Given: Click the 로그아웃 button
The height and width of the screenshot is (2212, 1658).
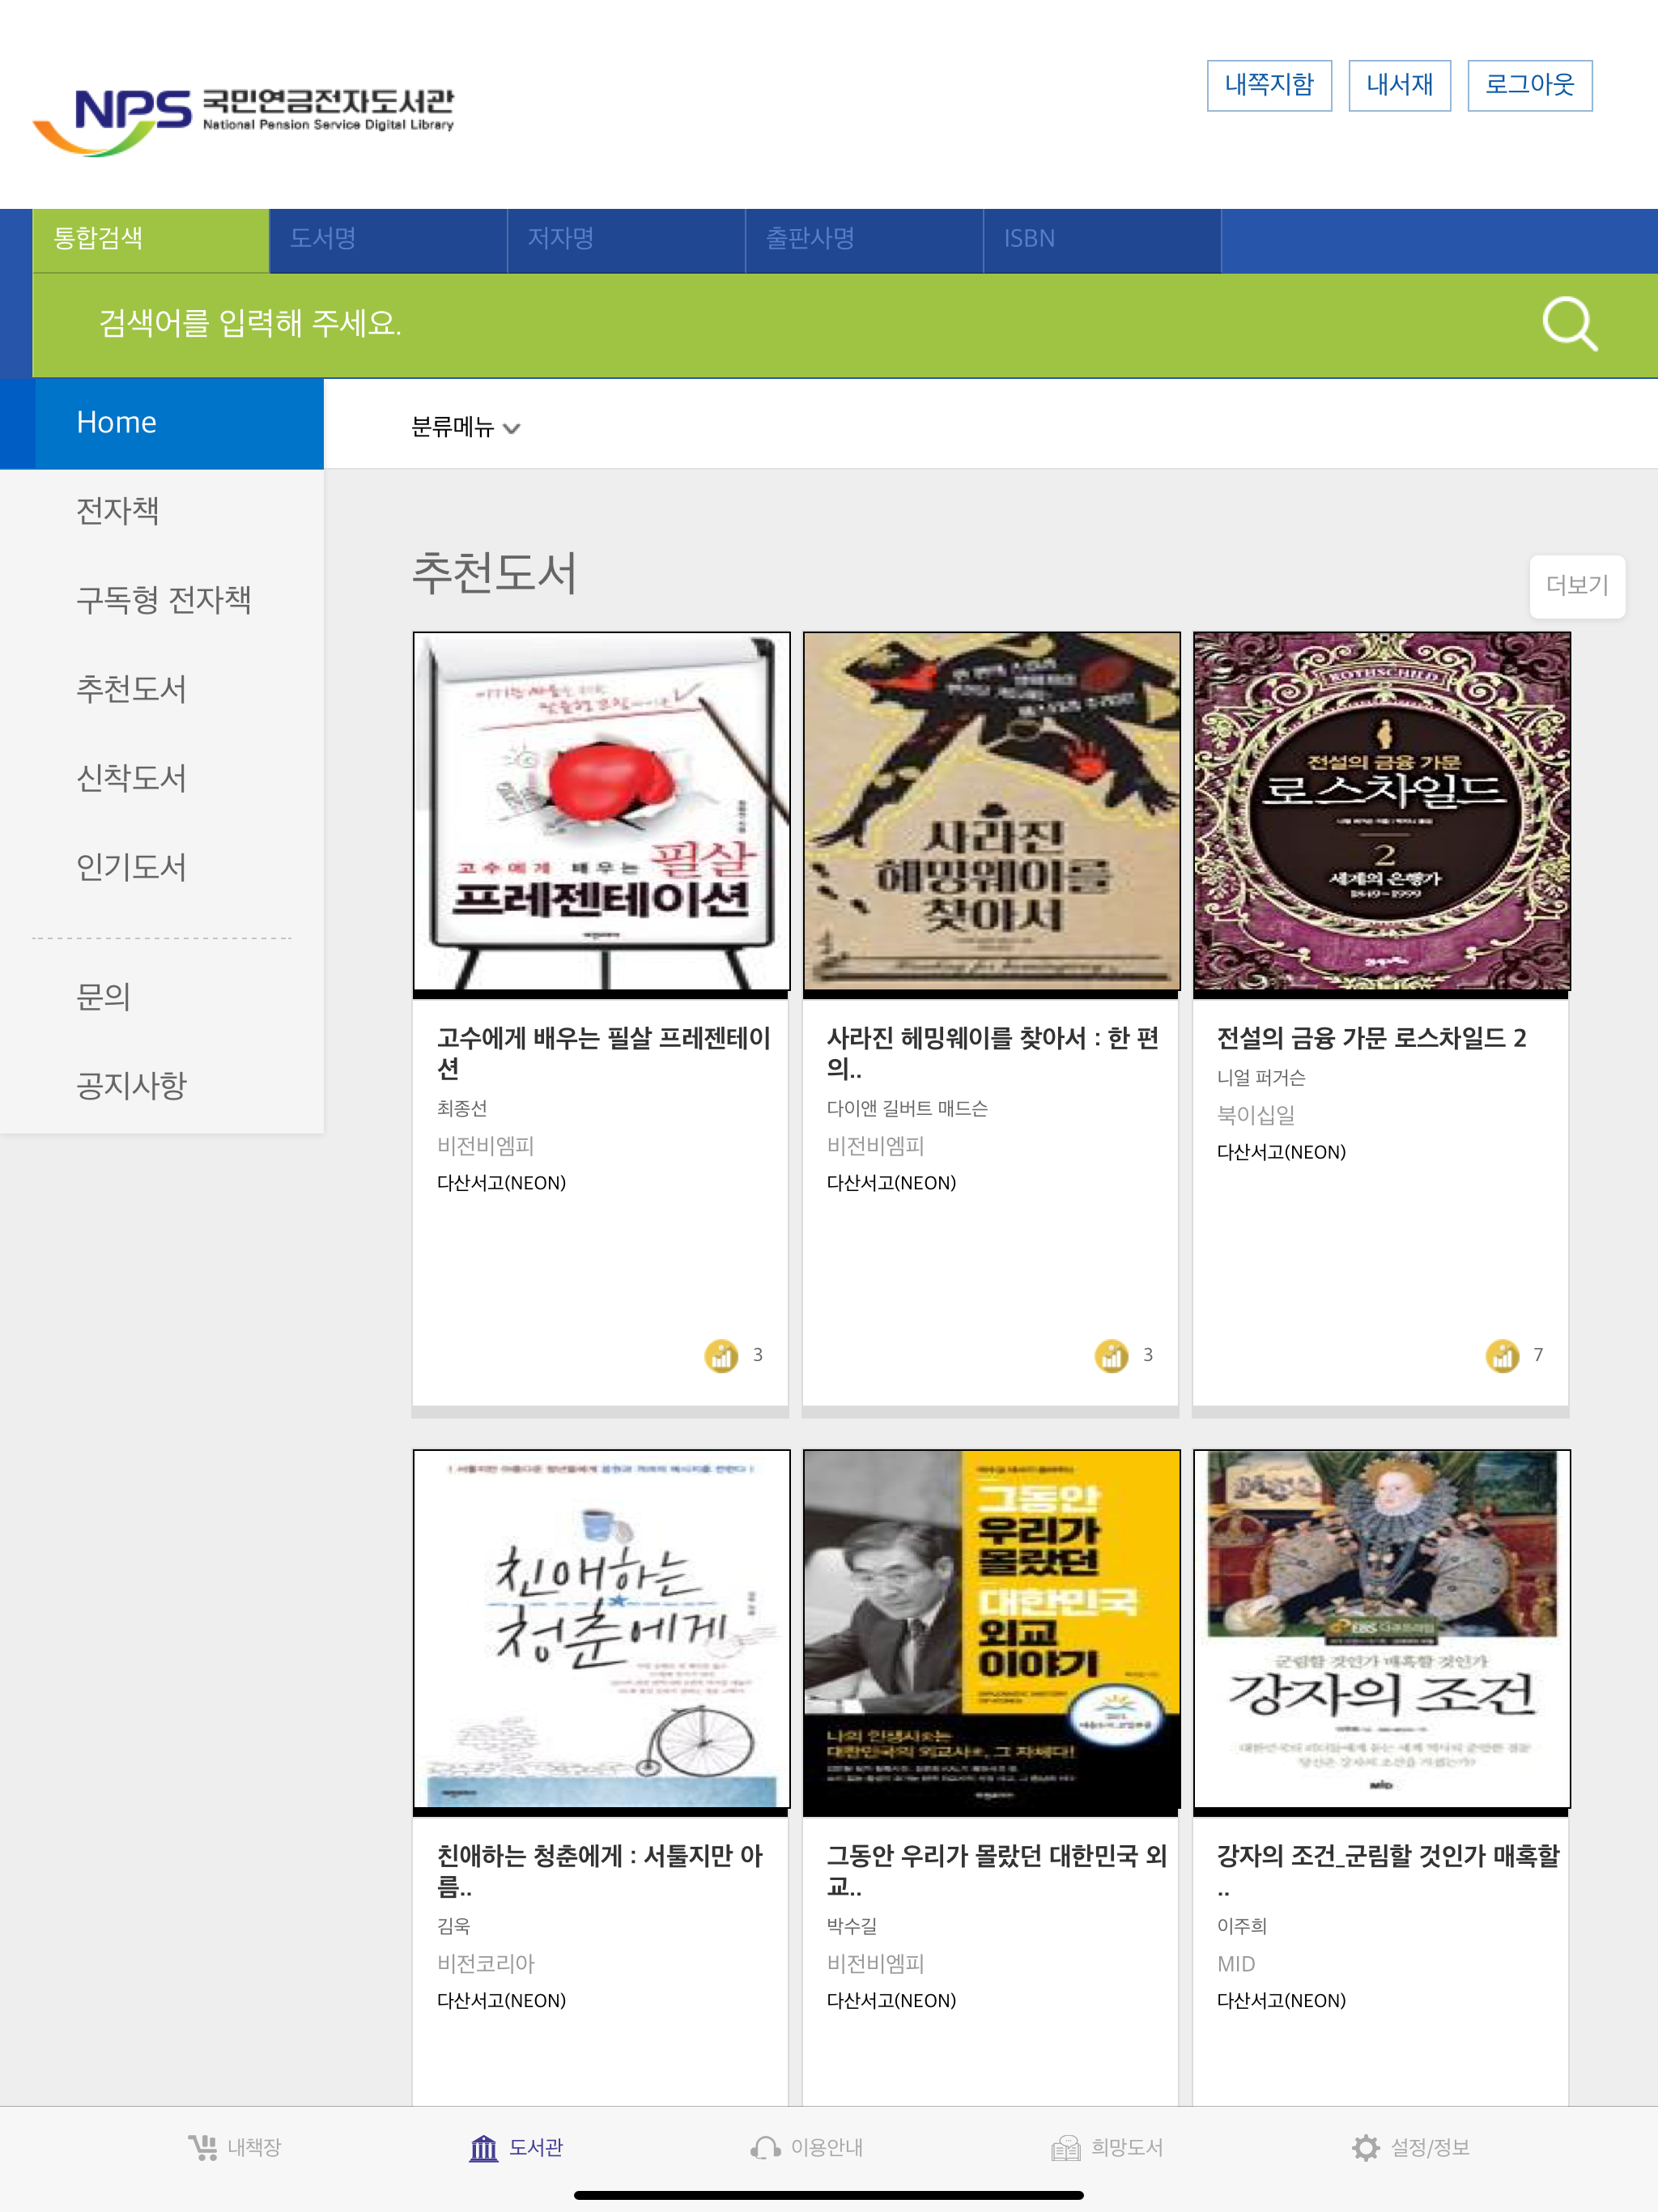Looking at the screenshot, I should (1529, 85).
